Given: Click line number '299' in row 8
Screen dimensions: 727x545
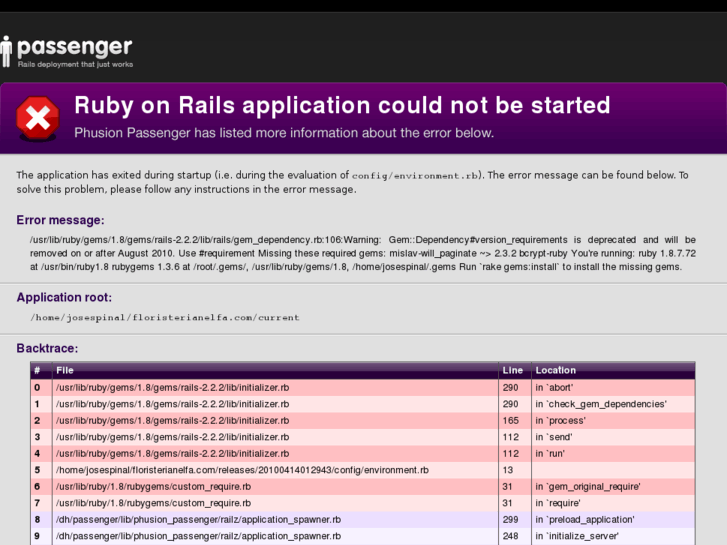Looking at the screenshot, I should 510,519.
